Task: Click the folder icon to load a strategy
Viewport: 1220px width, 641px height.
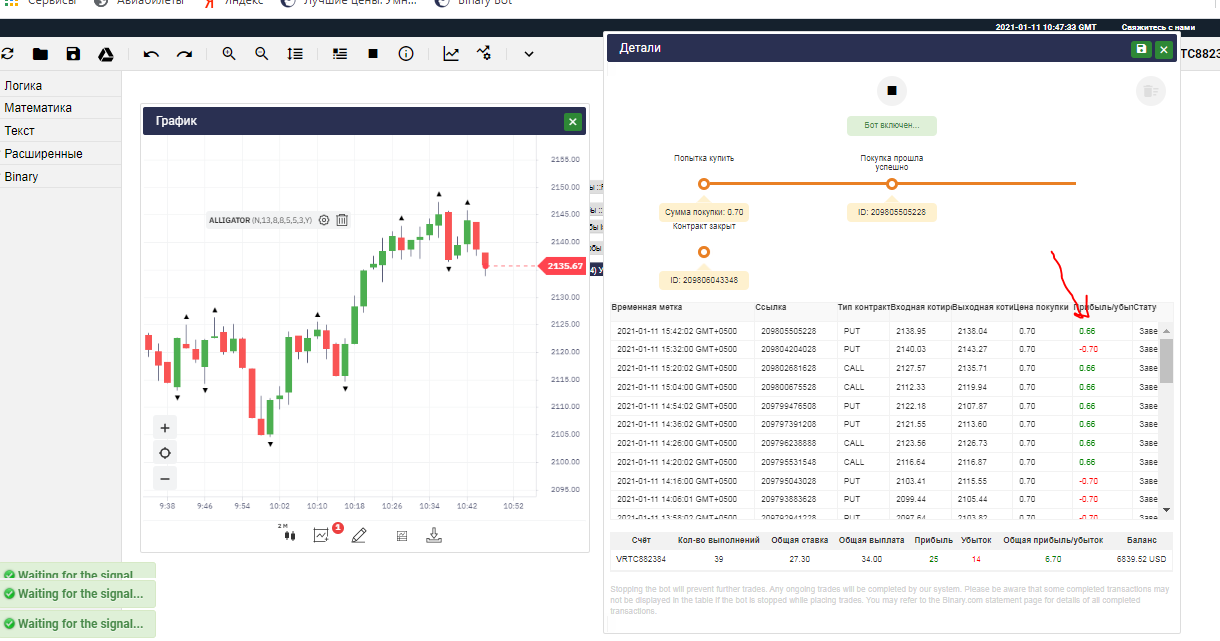Action: coord(40,54)
